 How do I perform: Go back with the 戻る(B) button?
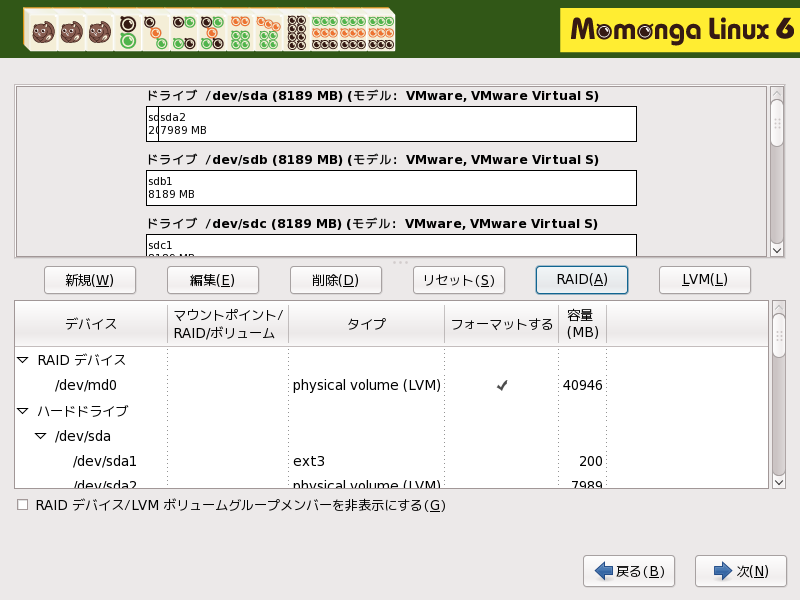(629, 571)
